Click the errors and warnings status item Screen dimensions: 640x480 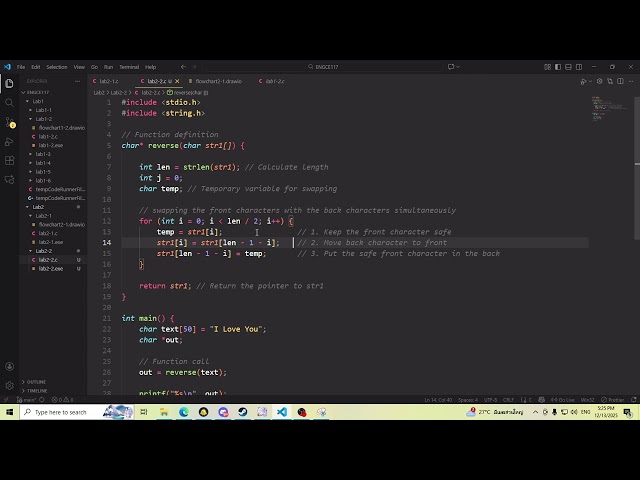62,400
